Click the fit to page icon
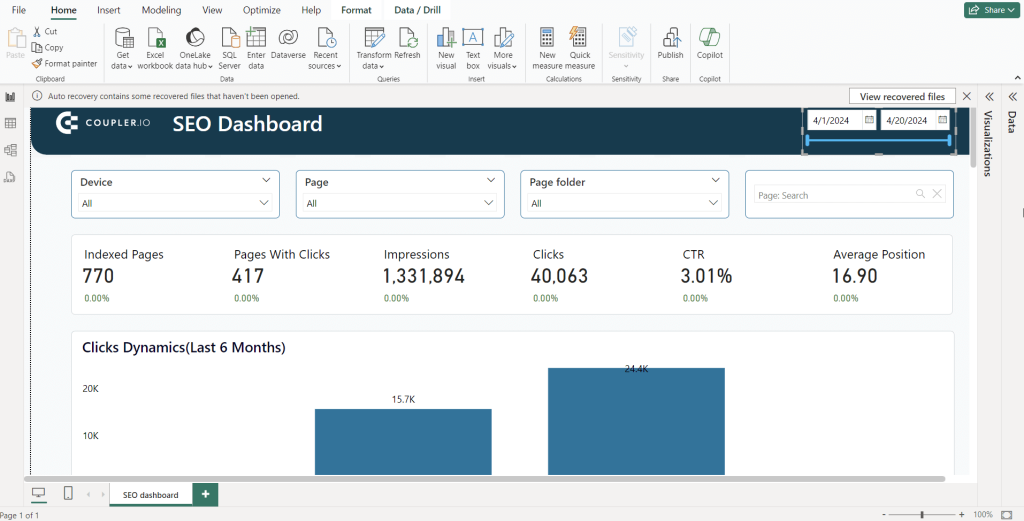1024x521 pixels. tap(1006, 514)
